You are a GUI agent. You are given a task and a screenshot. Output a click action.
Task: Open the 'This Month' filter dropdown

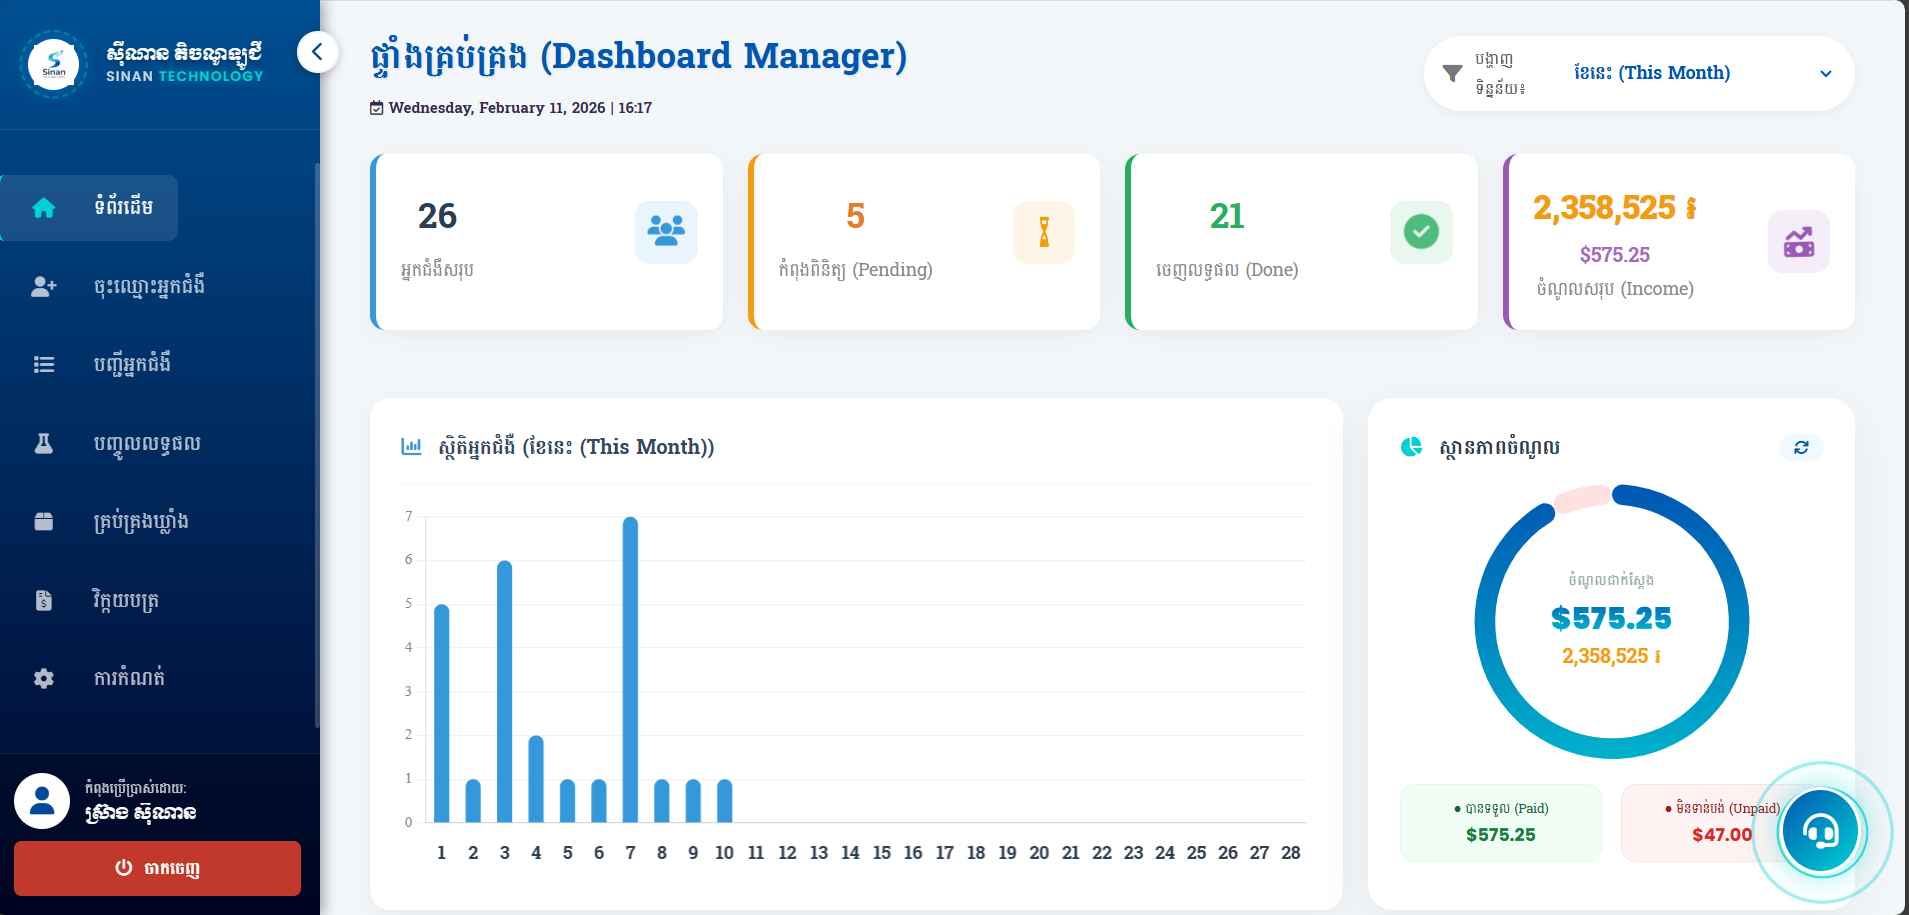pyautogui.click(x=1652, y=72)
